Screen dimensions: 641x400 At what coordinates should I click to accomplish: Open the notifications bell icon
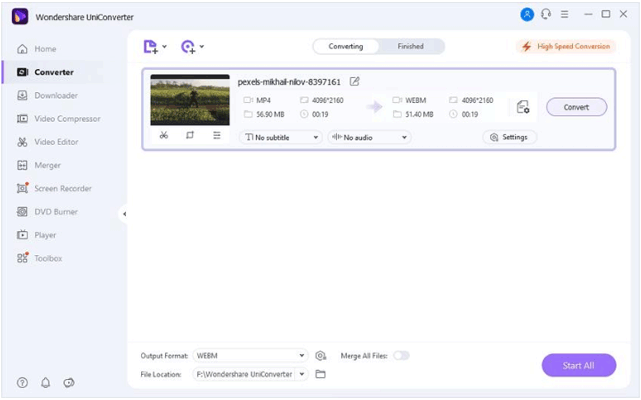[x=45, y=383]
